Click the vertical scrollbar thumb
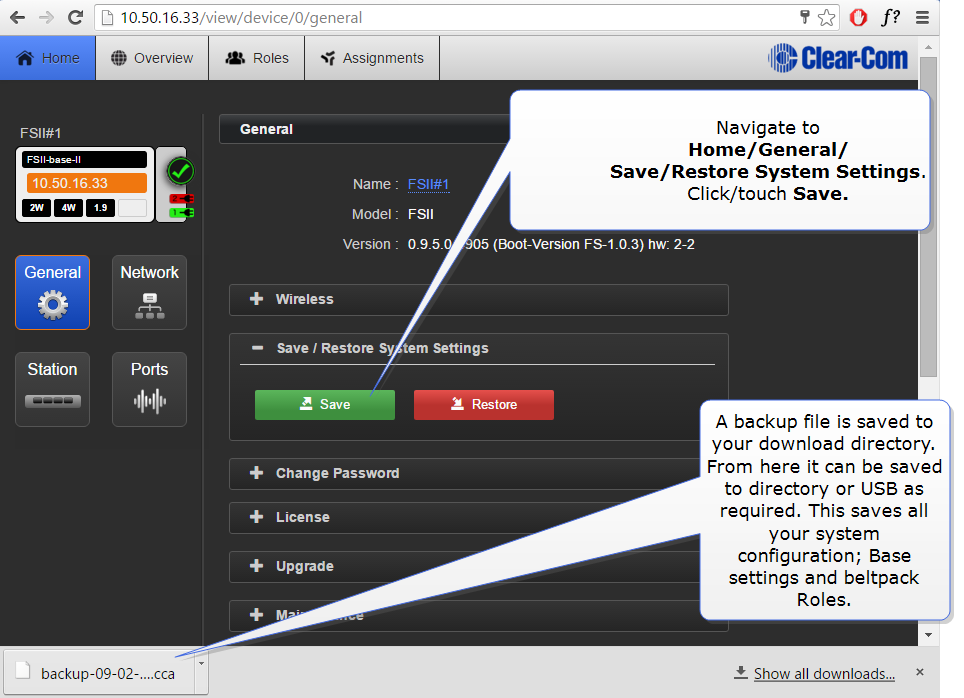Screen dimensions: 964x698 928,216
